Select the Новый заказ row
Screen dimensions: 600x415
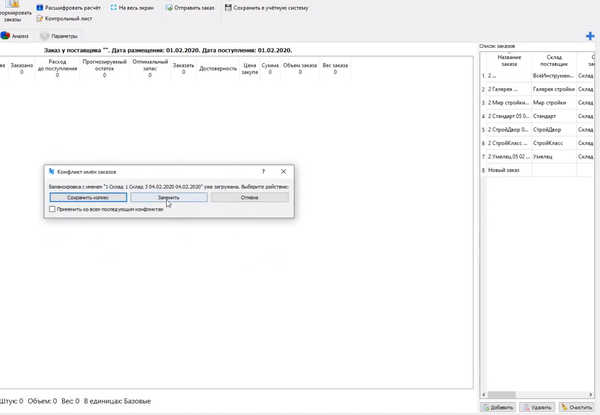538,170
